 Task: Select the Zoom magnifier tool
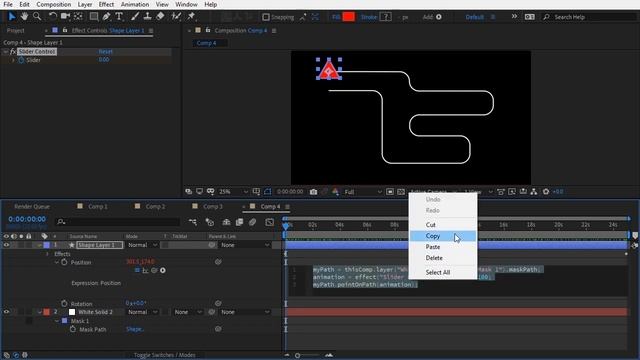pyautogui.click(x=37, y=16)
